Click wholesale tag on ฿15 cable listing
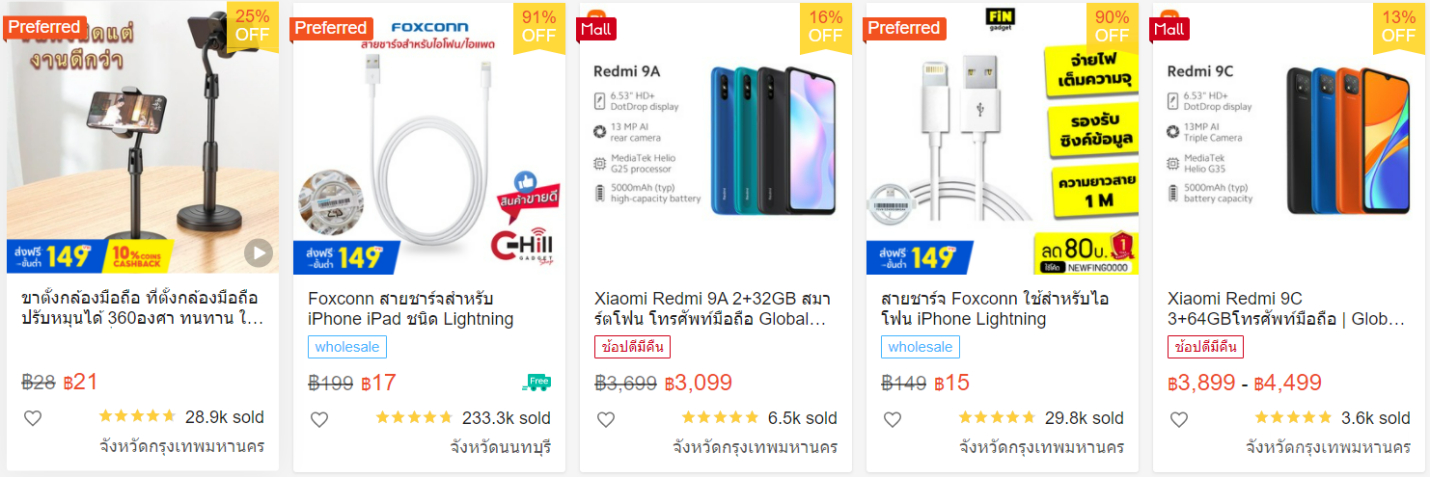 [x=920, y=347]
